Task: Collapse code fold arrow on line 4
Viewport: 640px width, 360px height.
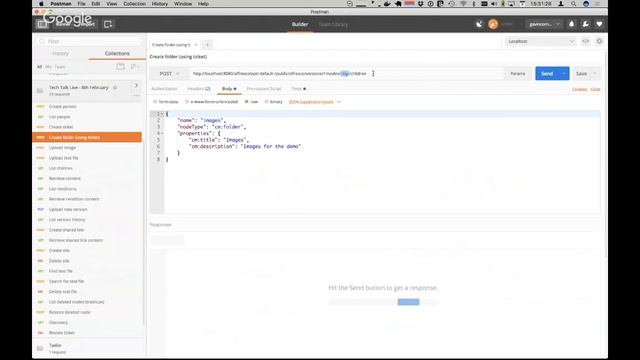Action: tap(162, 133)
